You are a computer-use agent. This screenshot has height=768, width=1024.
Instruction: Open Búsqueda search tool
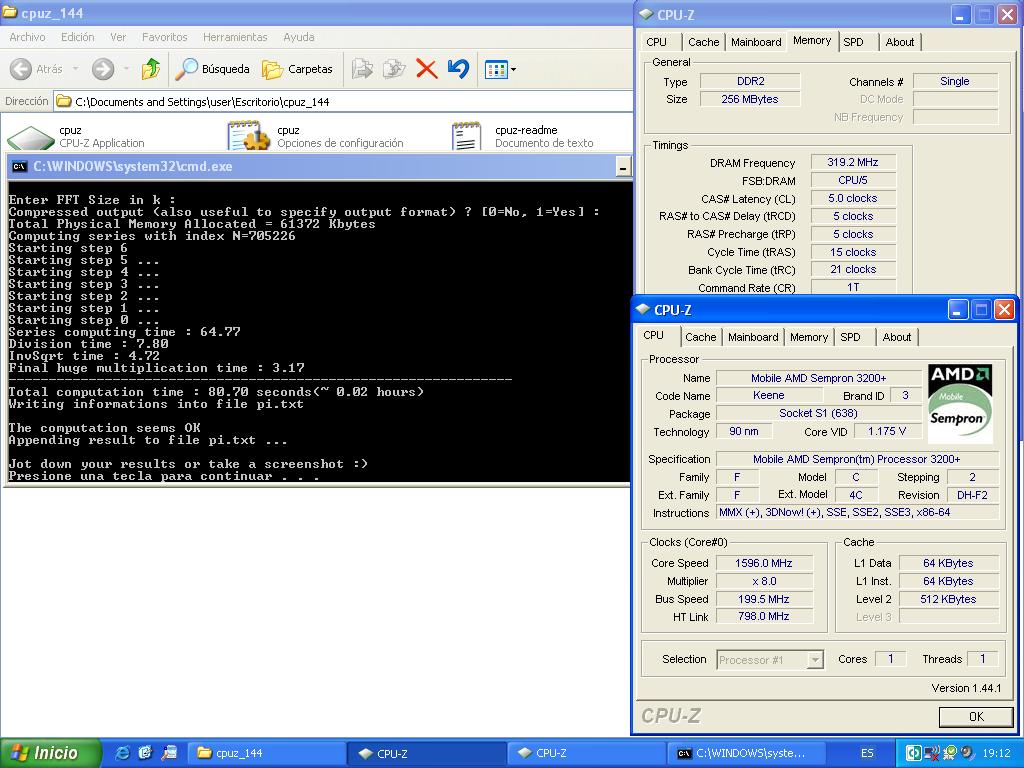point(213,69)
